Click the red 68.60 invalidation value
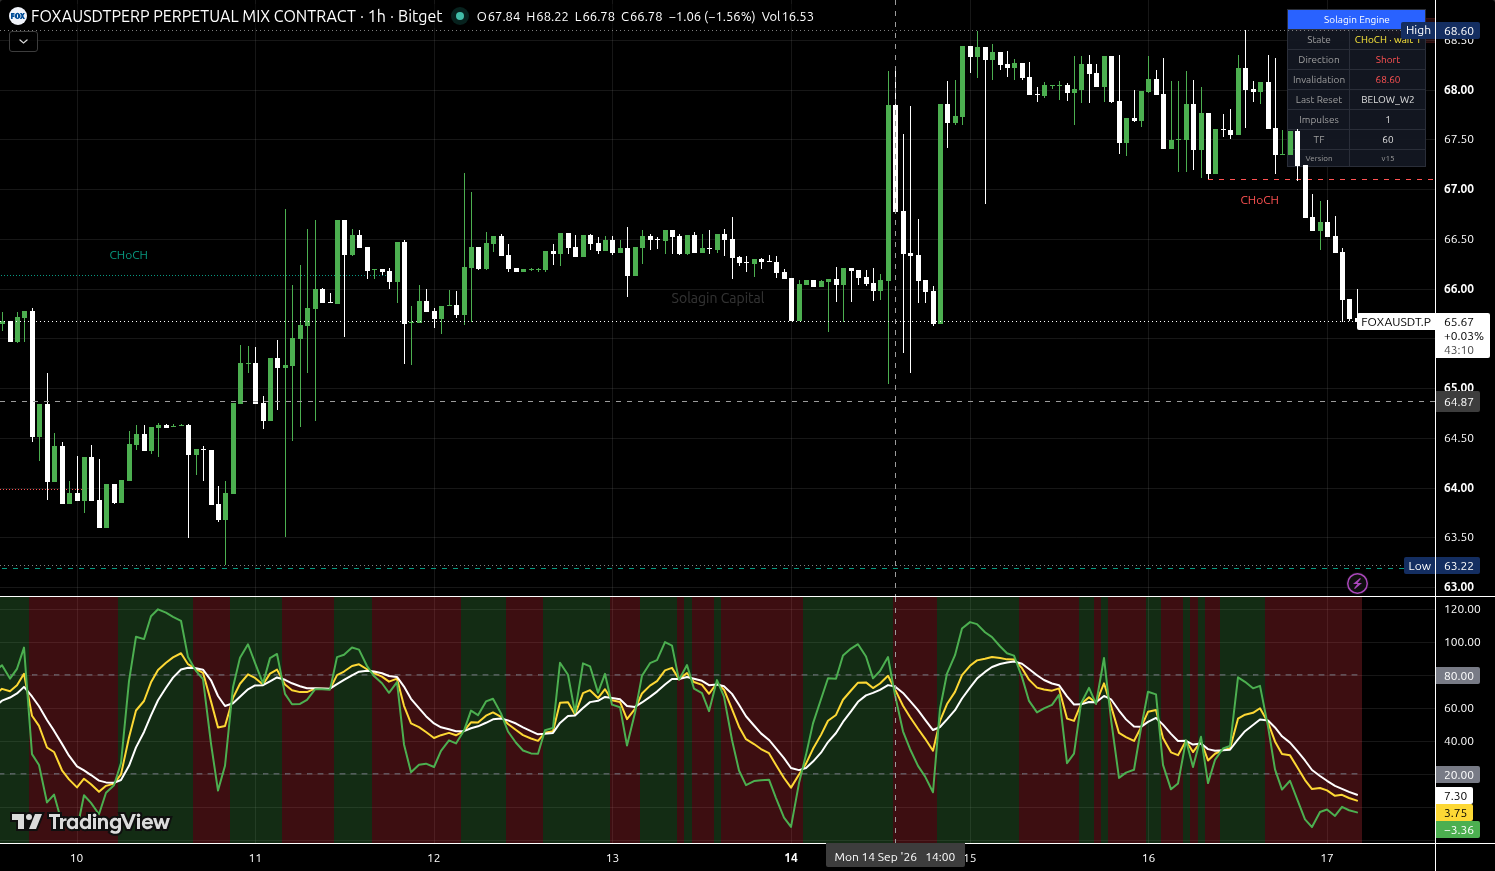 coord(1387,79)
